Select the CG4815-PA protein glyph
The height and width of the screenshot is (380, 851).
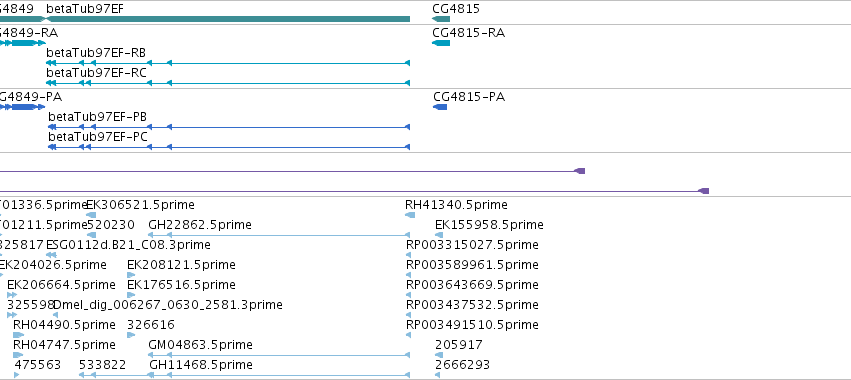pyautogui.click(x=440, y=107)
